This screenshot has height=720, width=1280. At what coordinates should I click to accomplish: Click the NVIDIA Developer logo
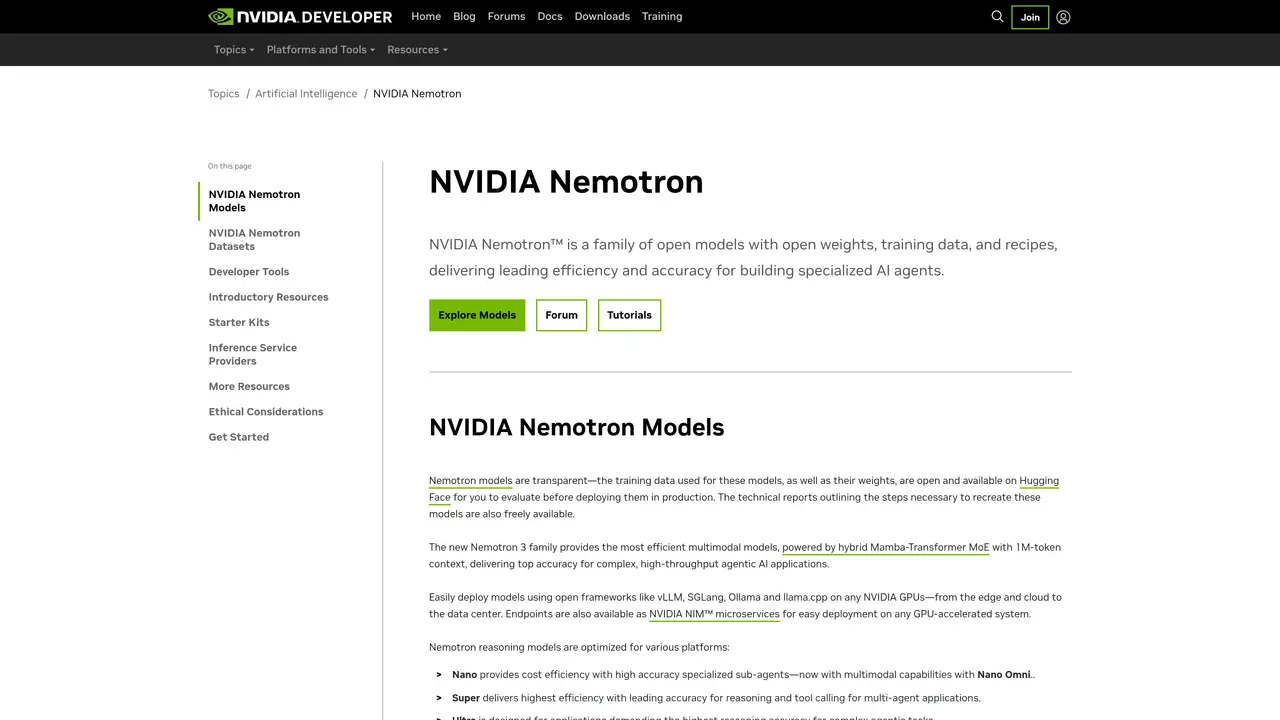(x=300, y=16)
